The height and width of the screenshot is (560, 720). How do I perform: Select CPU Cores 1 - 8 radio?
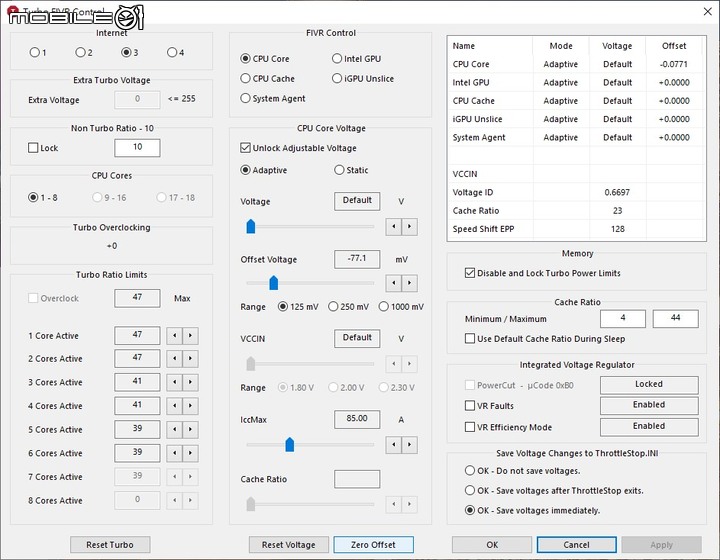click(x=33, y=197)
